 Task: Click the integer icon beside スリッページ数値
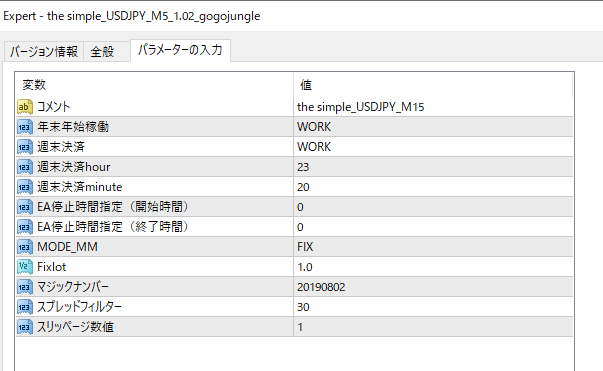[25, 327]
